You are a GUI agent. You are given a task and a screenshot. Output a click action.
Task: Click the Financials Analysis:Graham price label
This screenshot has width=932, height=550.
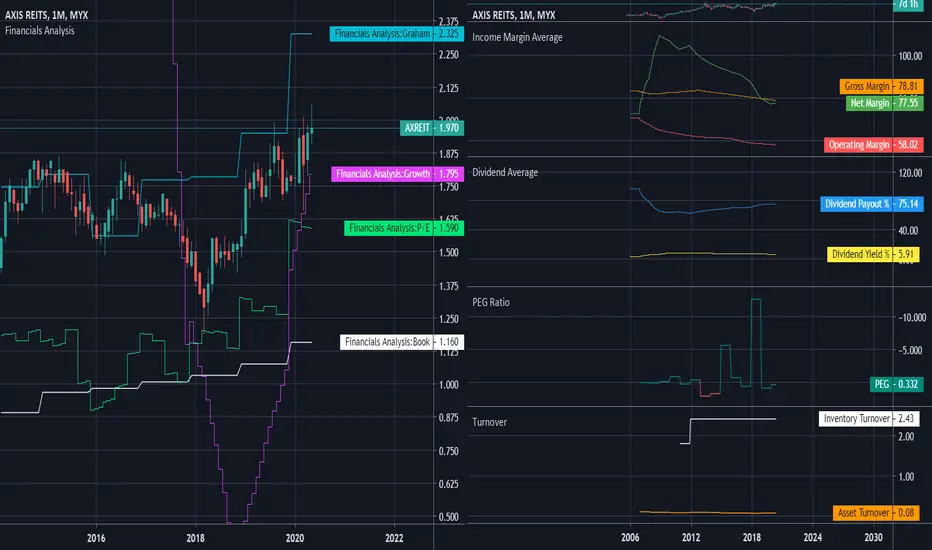[396, 34]
